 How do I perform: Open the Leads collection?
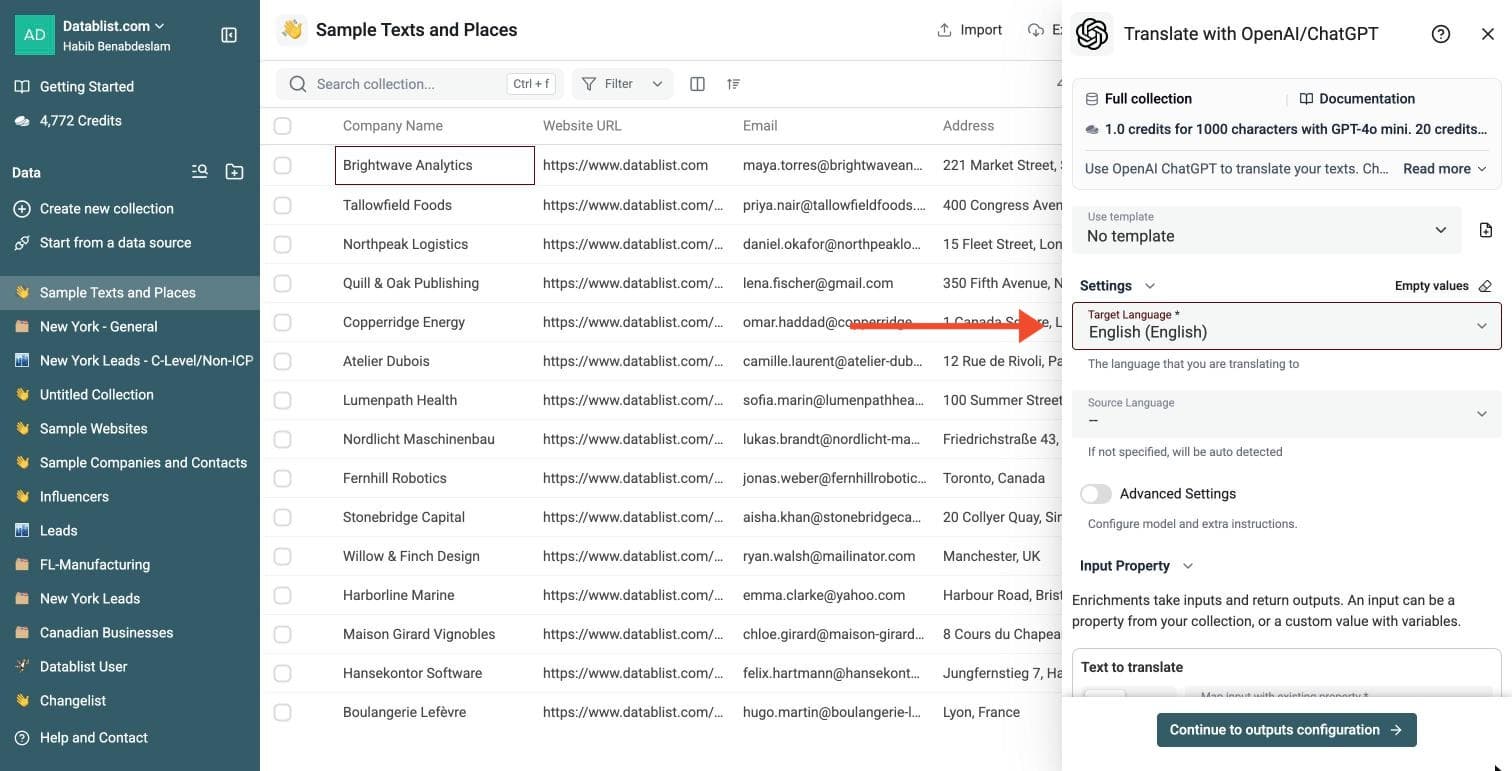click(130, 531)
